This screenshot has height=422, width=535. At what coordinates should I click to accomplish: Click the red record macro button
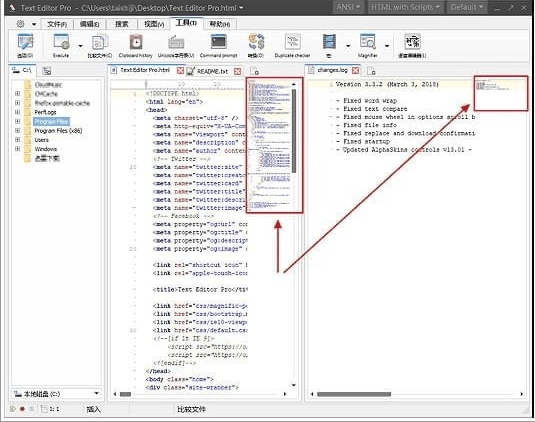22,409
